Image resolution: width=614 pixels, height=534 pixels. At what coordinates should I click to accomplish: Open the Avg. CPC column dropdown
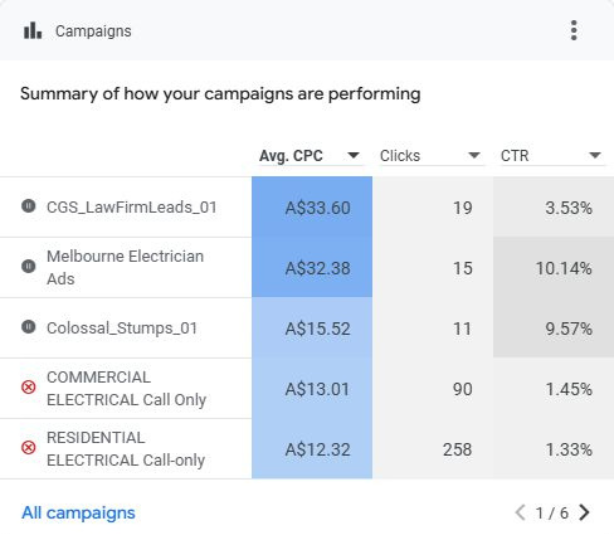click(353, 156)
